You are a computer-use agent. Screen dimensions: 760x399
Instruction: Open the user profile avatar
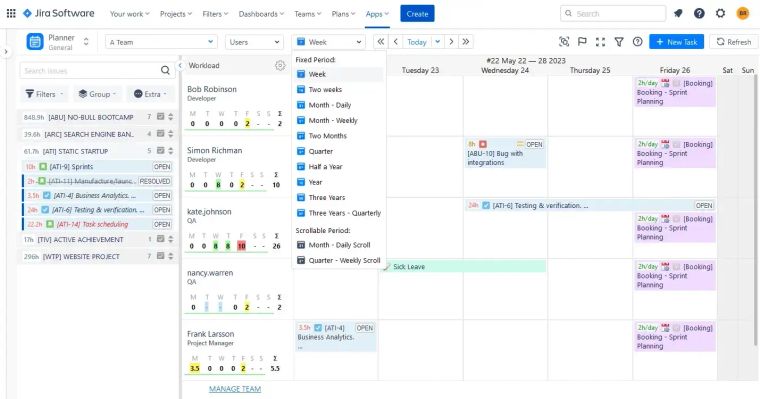point(743,14)
